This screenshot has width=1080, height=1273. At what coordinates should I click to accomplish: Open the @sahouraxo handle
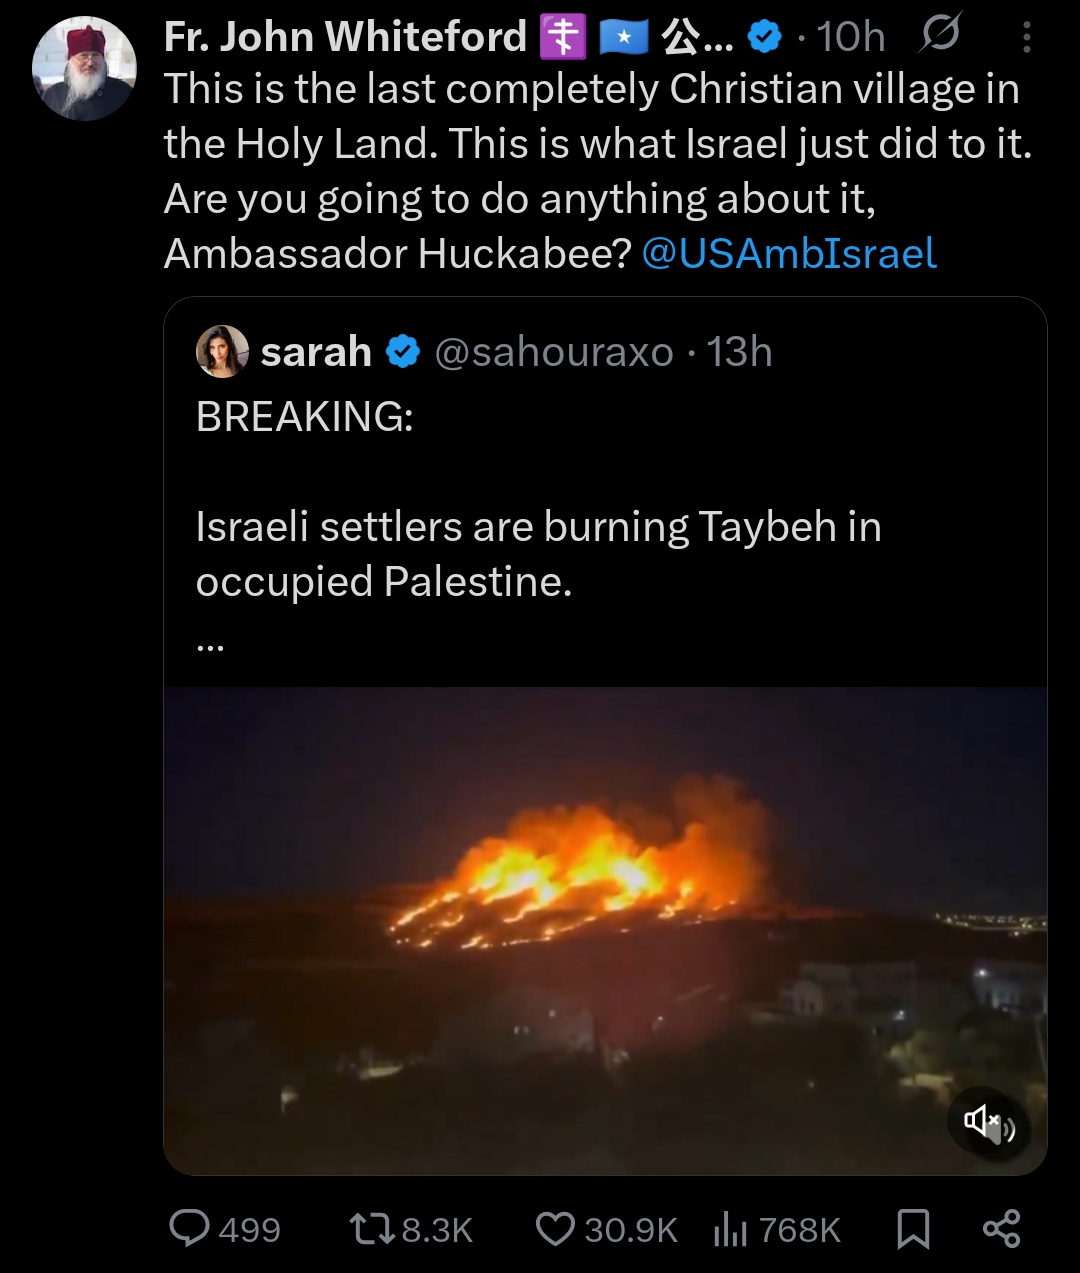[x=554, y=352]
